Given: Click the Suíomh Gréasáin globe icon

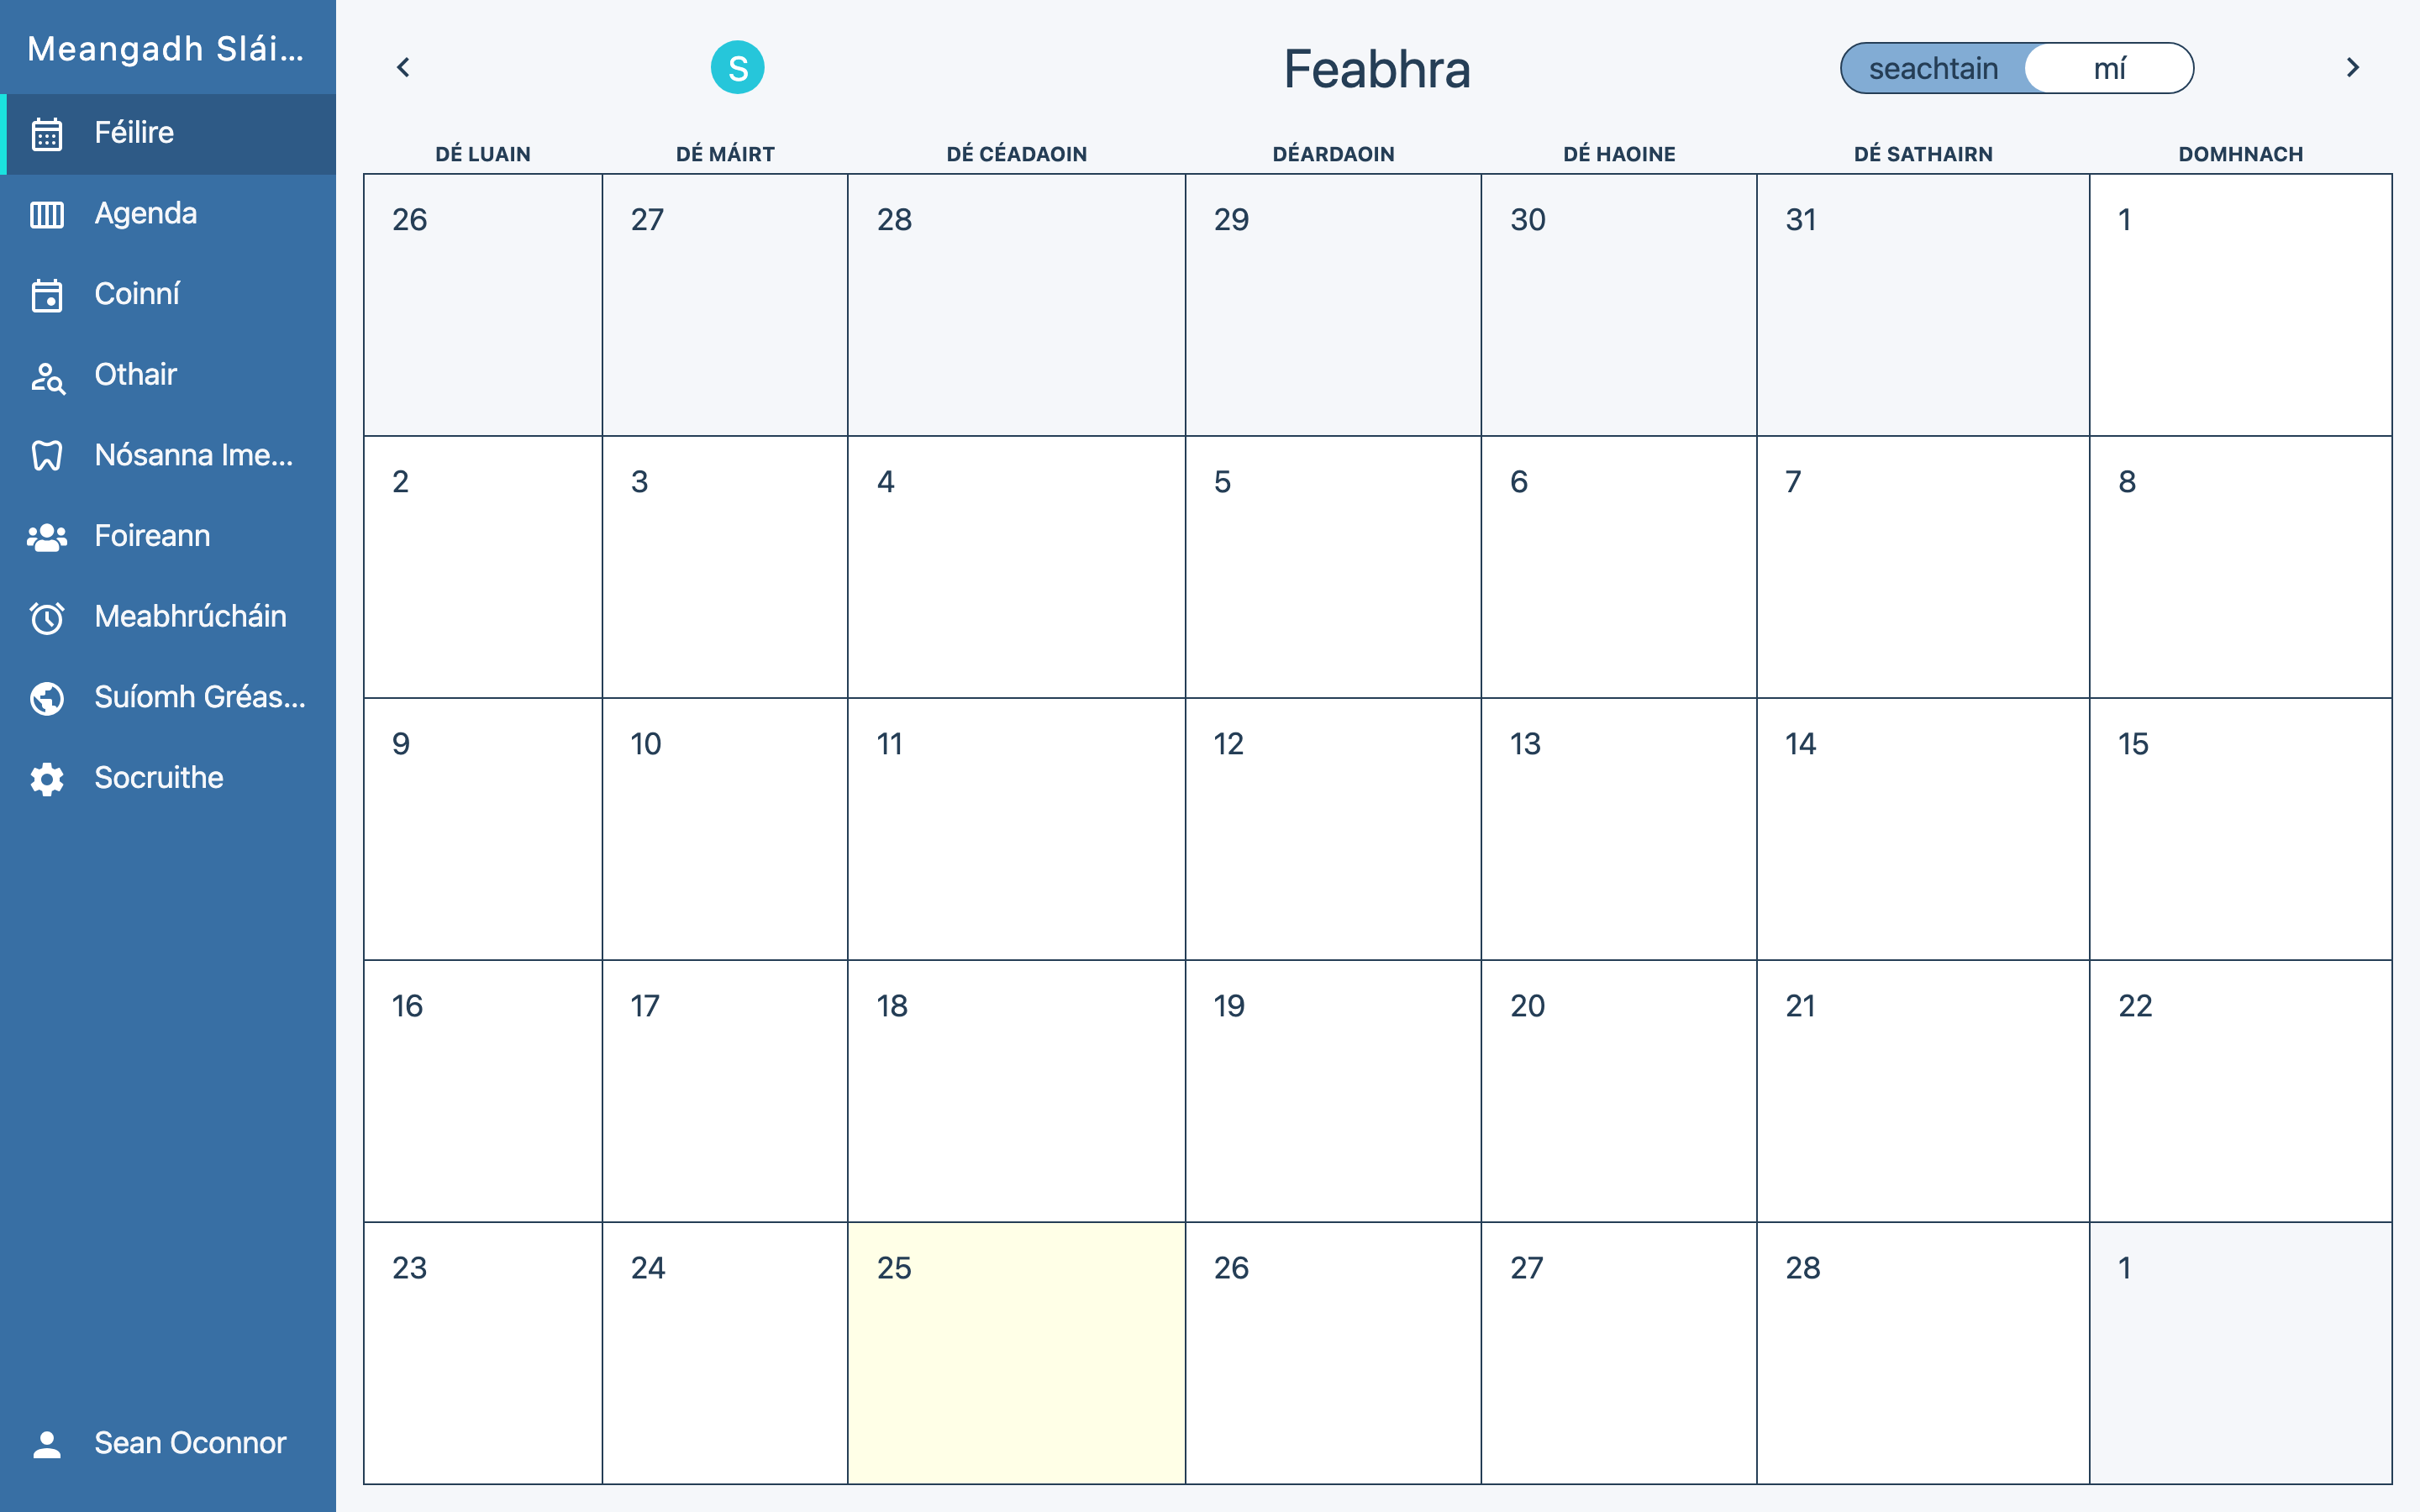Looking at the screenshot, I should [x=47, y=698].
